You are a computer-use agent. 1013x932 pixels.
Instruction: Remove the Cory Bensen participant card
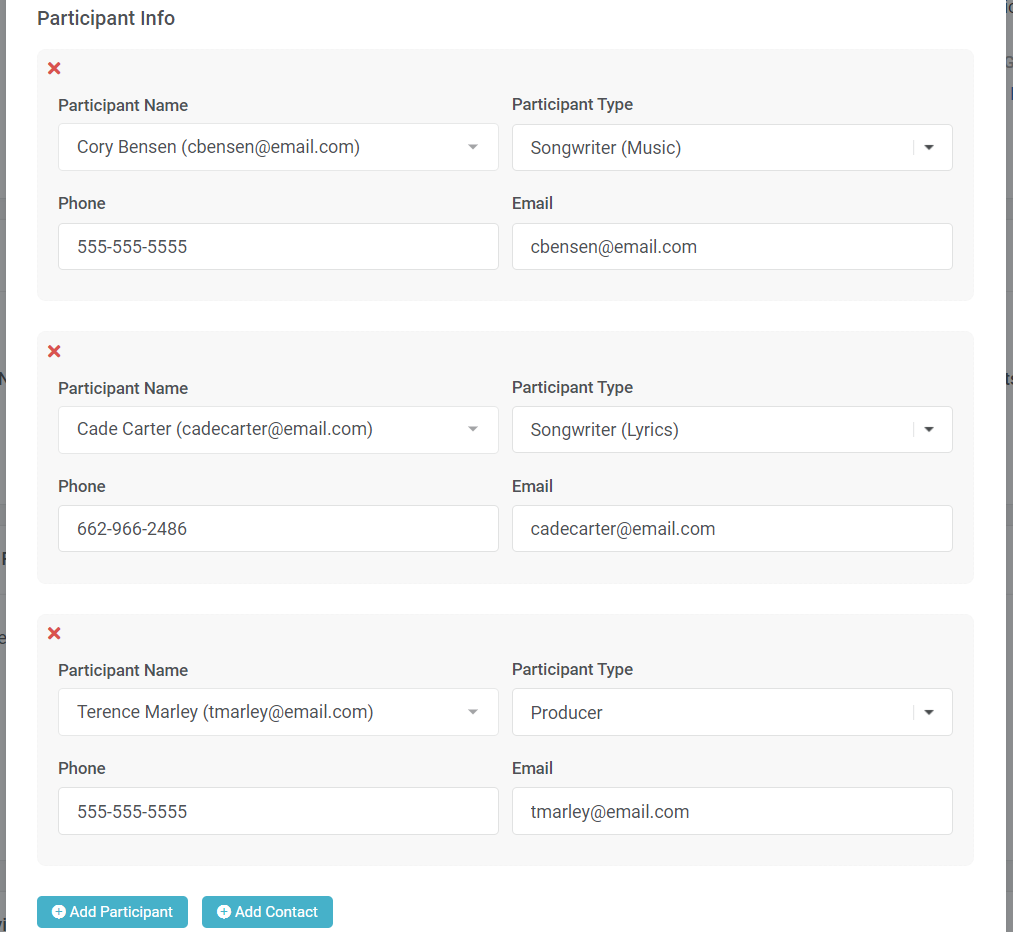point(54,69)
